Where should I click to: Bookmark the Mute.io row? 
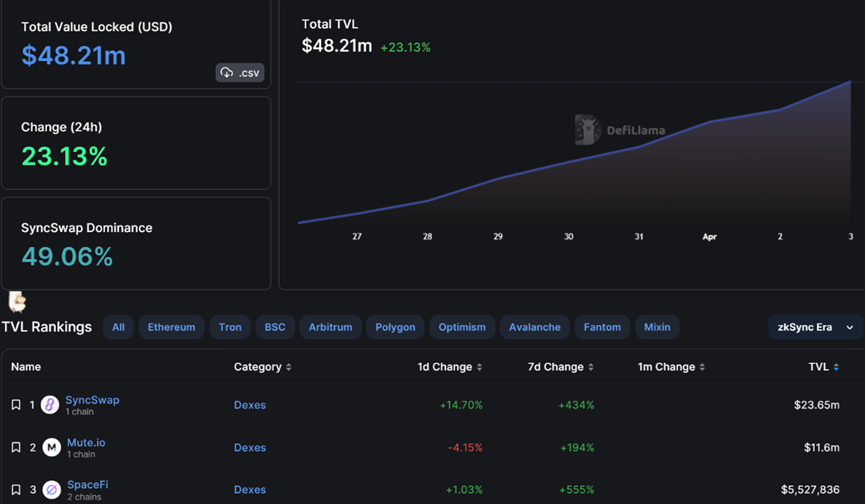point(16,447)
